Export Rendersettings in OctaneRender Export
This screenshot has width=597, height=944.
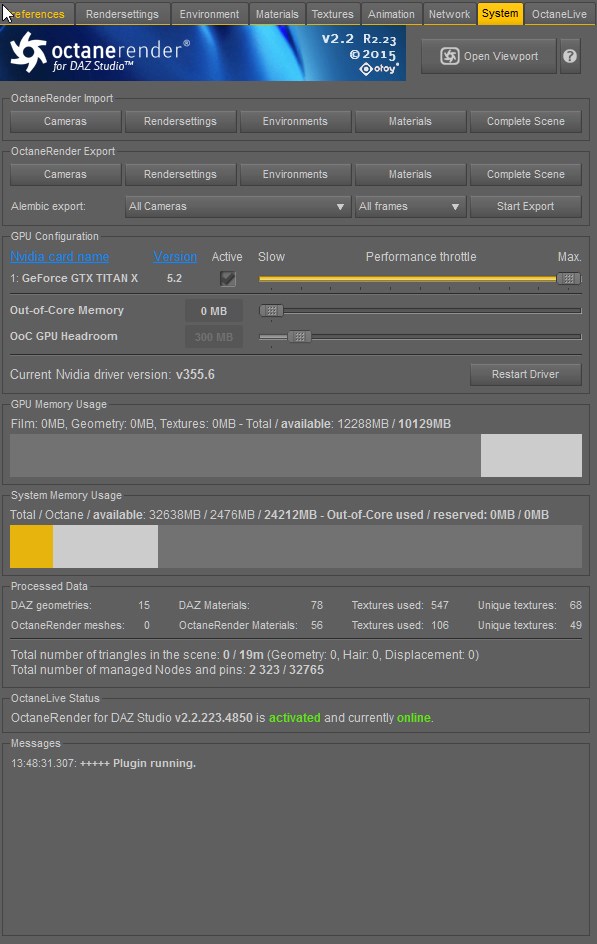[x=180, y=174]
